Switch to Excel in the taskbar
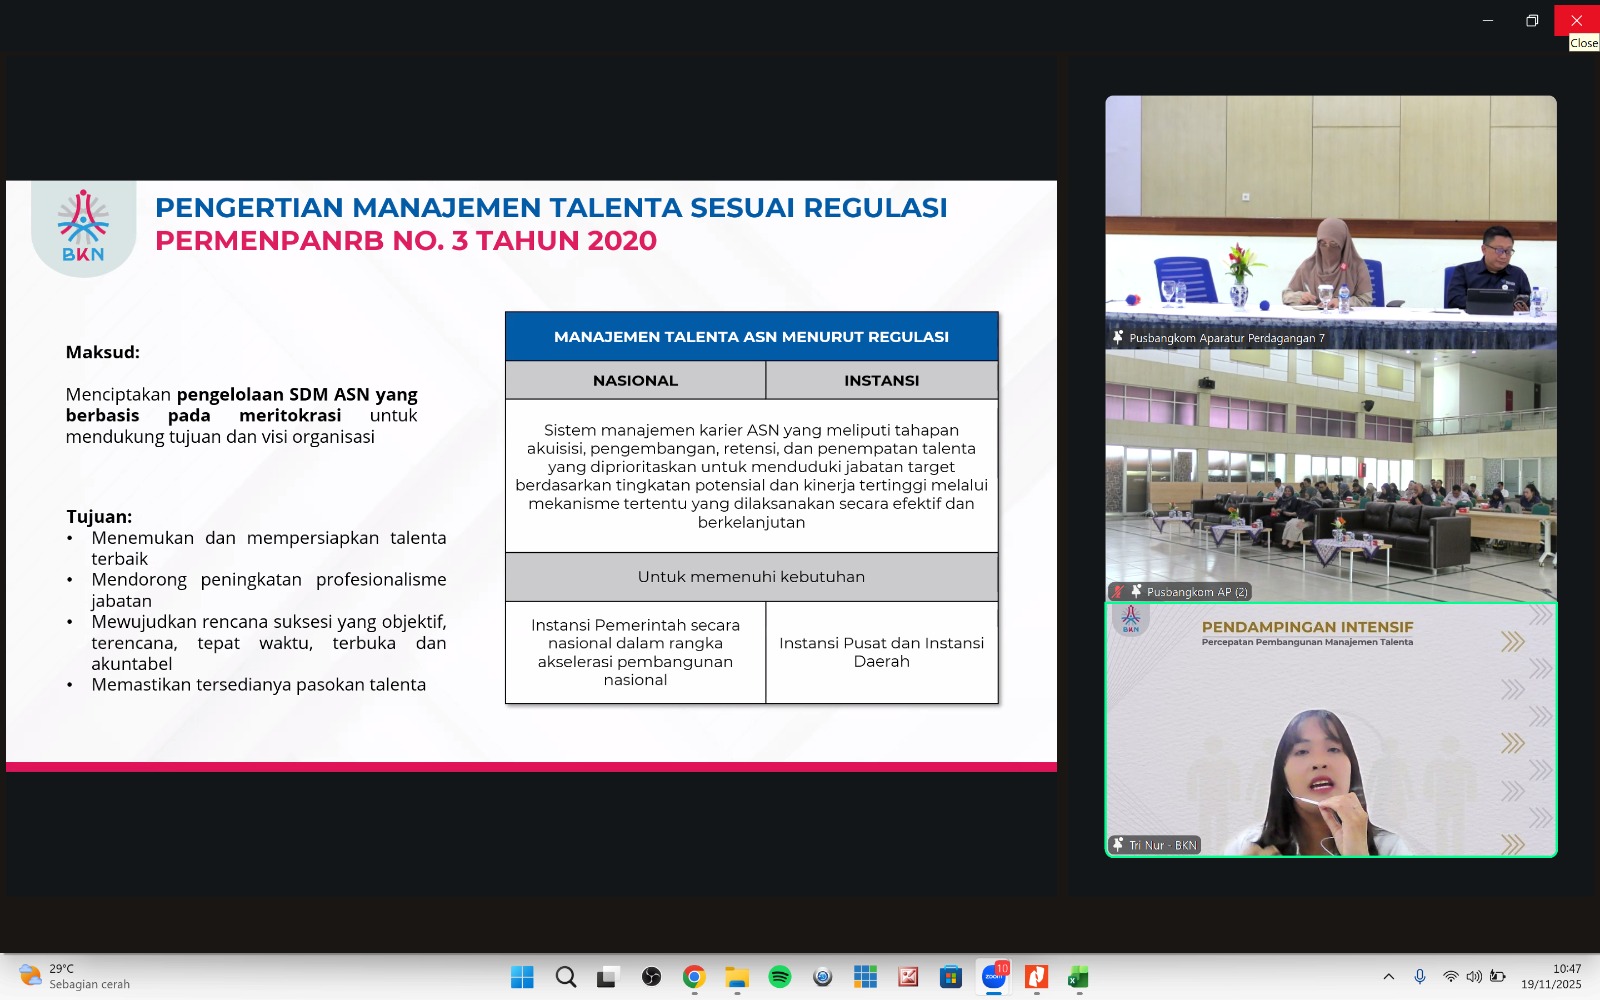1600x1000 pixels. (1078, 977)
